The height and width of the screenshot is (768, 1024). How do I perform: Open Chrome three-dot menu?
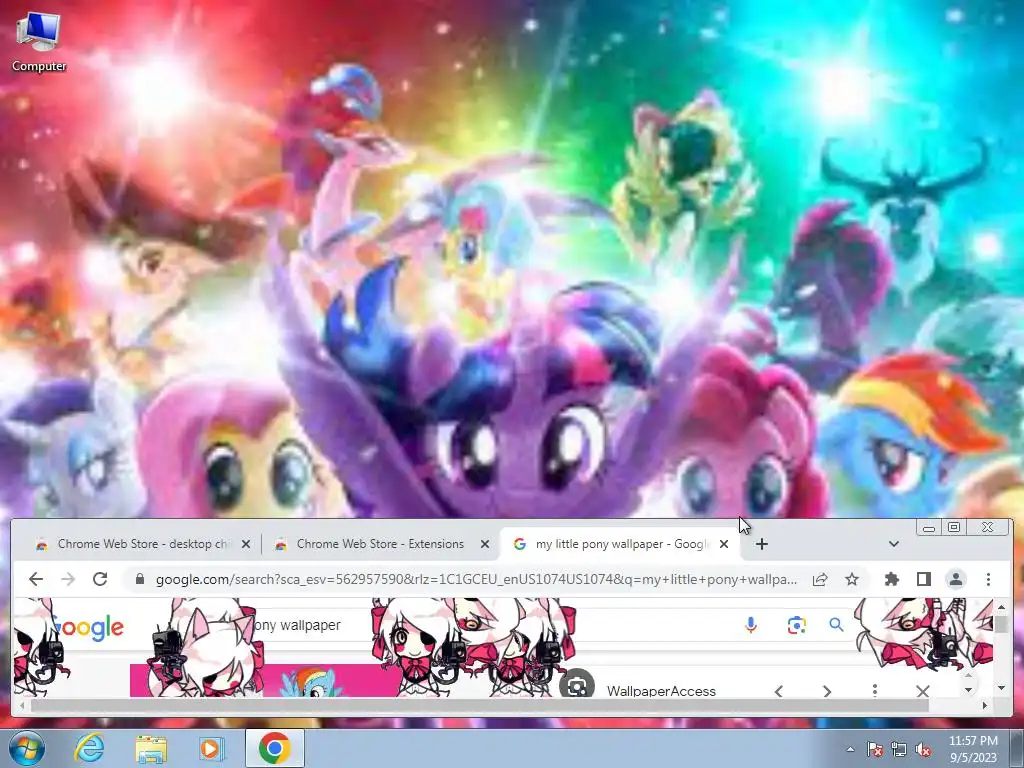988,579
